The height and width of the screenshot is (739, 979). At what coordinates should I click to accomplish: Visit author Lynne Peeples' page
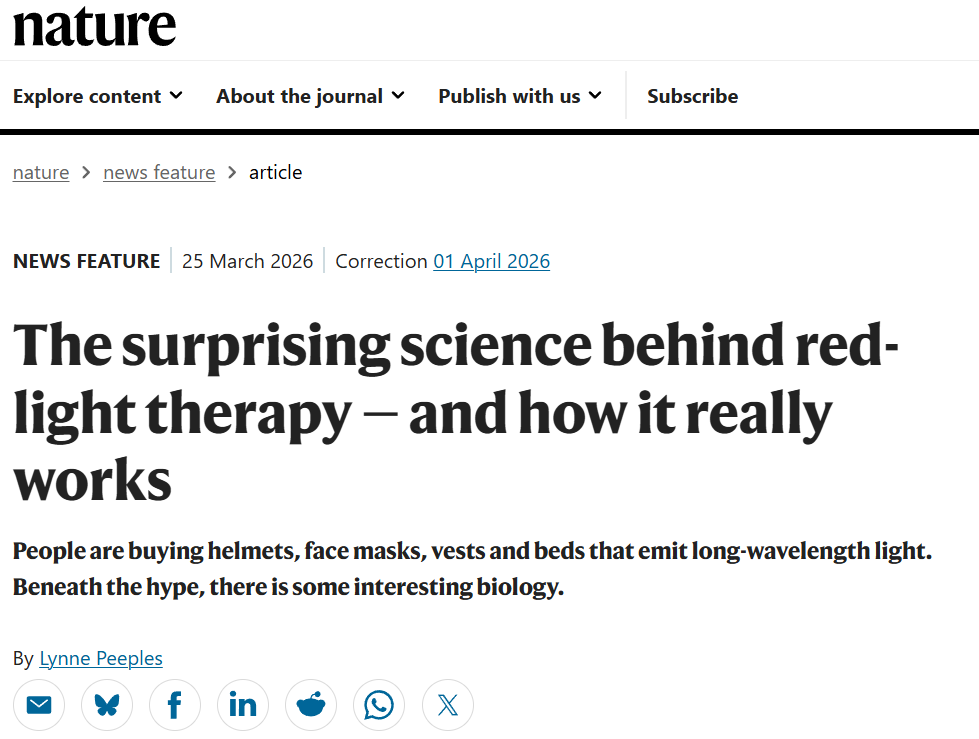(x=101, y=658)
